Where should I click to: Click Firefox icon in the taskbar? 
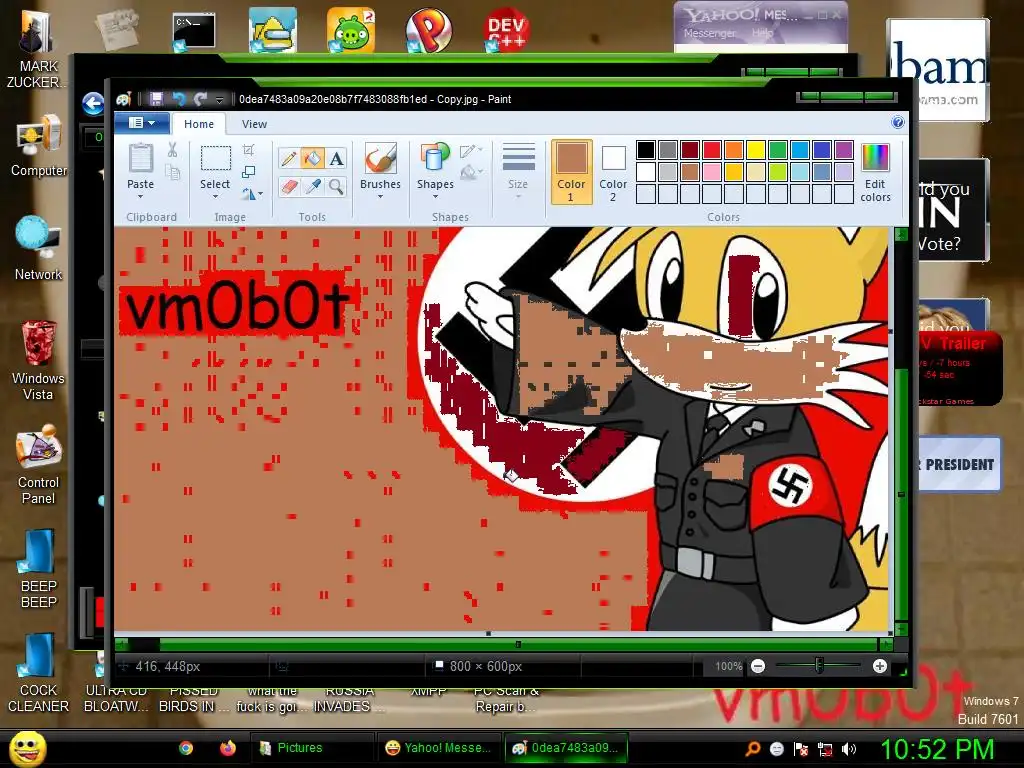click(227, 748)
